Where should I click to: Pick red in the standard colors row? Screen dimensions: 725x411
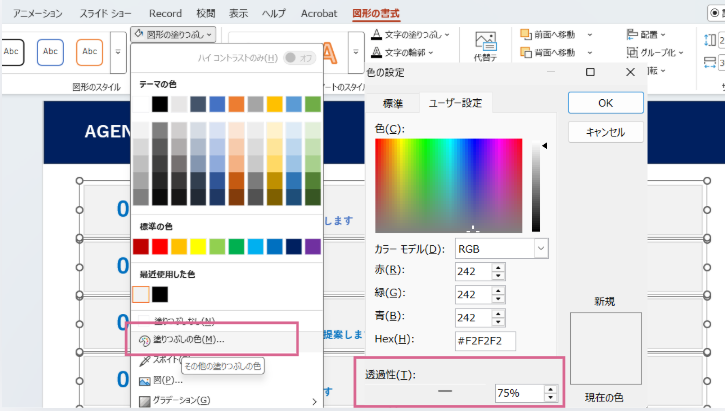[160, 246]
